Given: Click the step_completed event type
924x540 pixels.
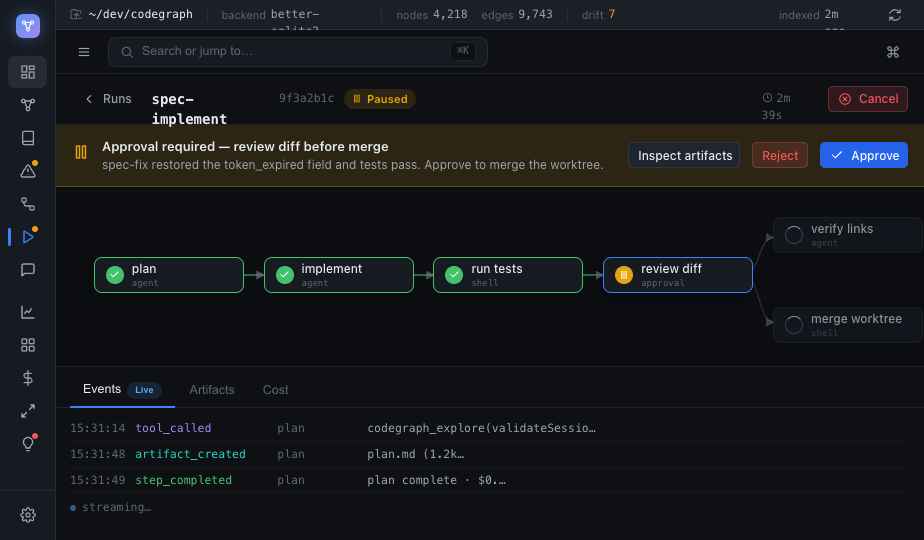Looking at the screenshot, I should 183,480.
